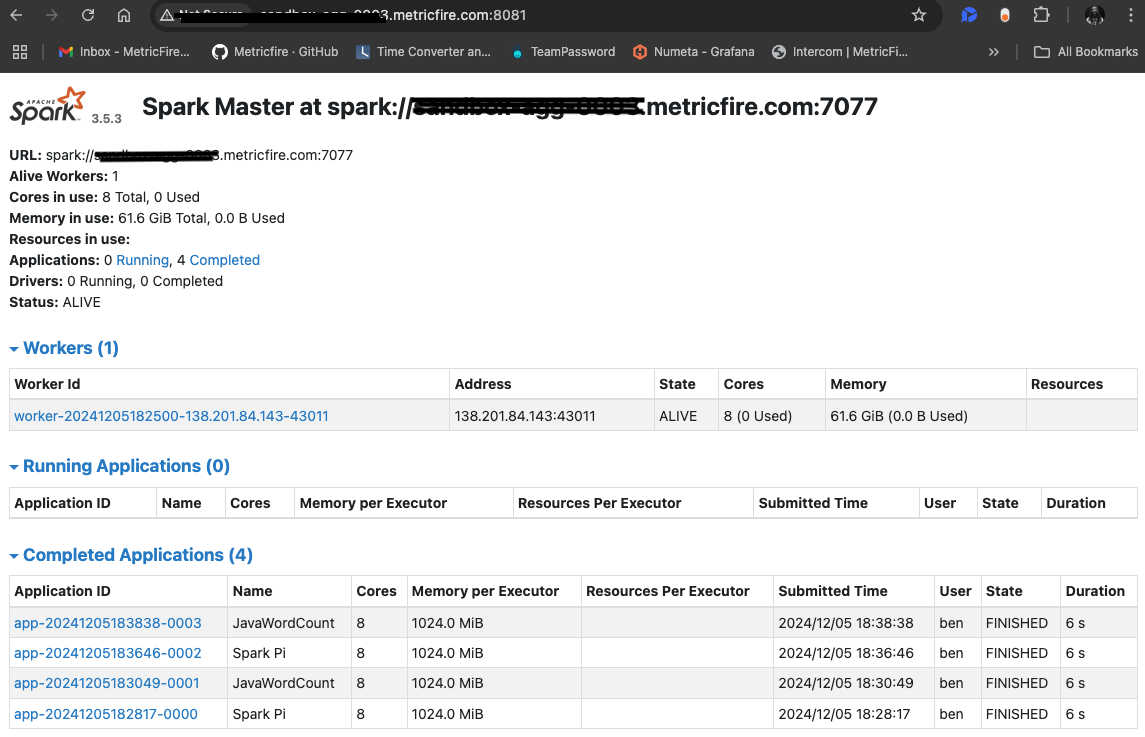1145x737 pixels.
Task: Open the Extensions puzzle icon
Action: [1041, 15]
